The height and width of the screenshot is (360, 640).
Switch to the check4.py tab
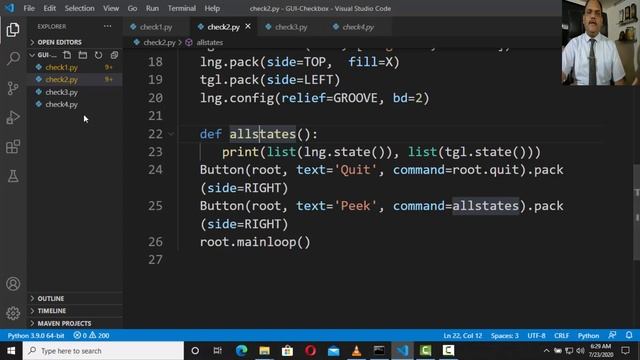point(358,27)
